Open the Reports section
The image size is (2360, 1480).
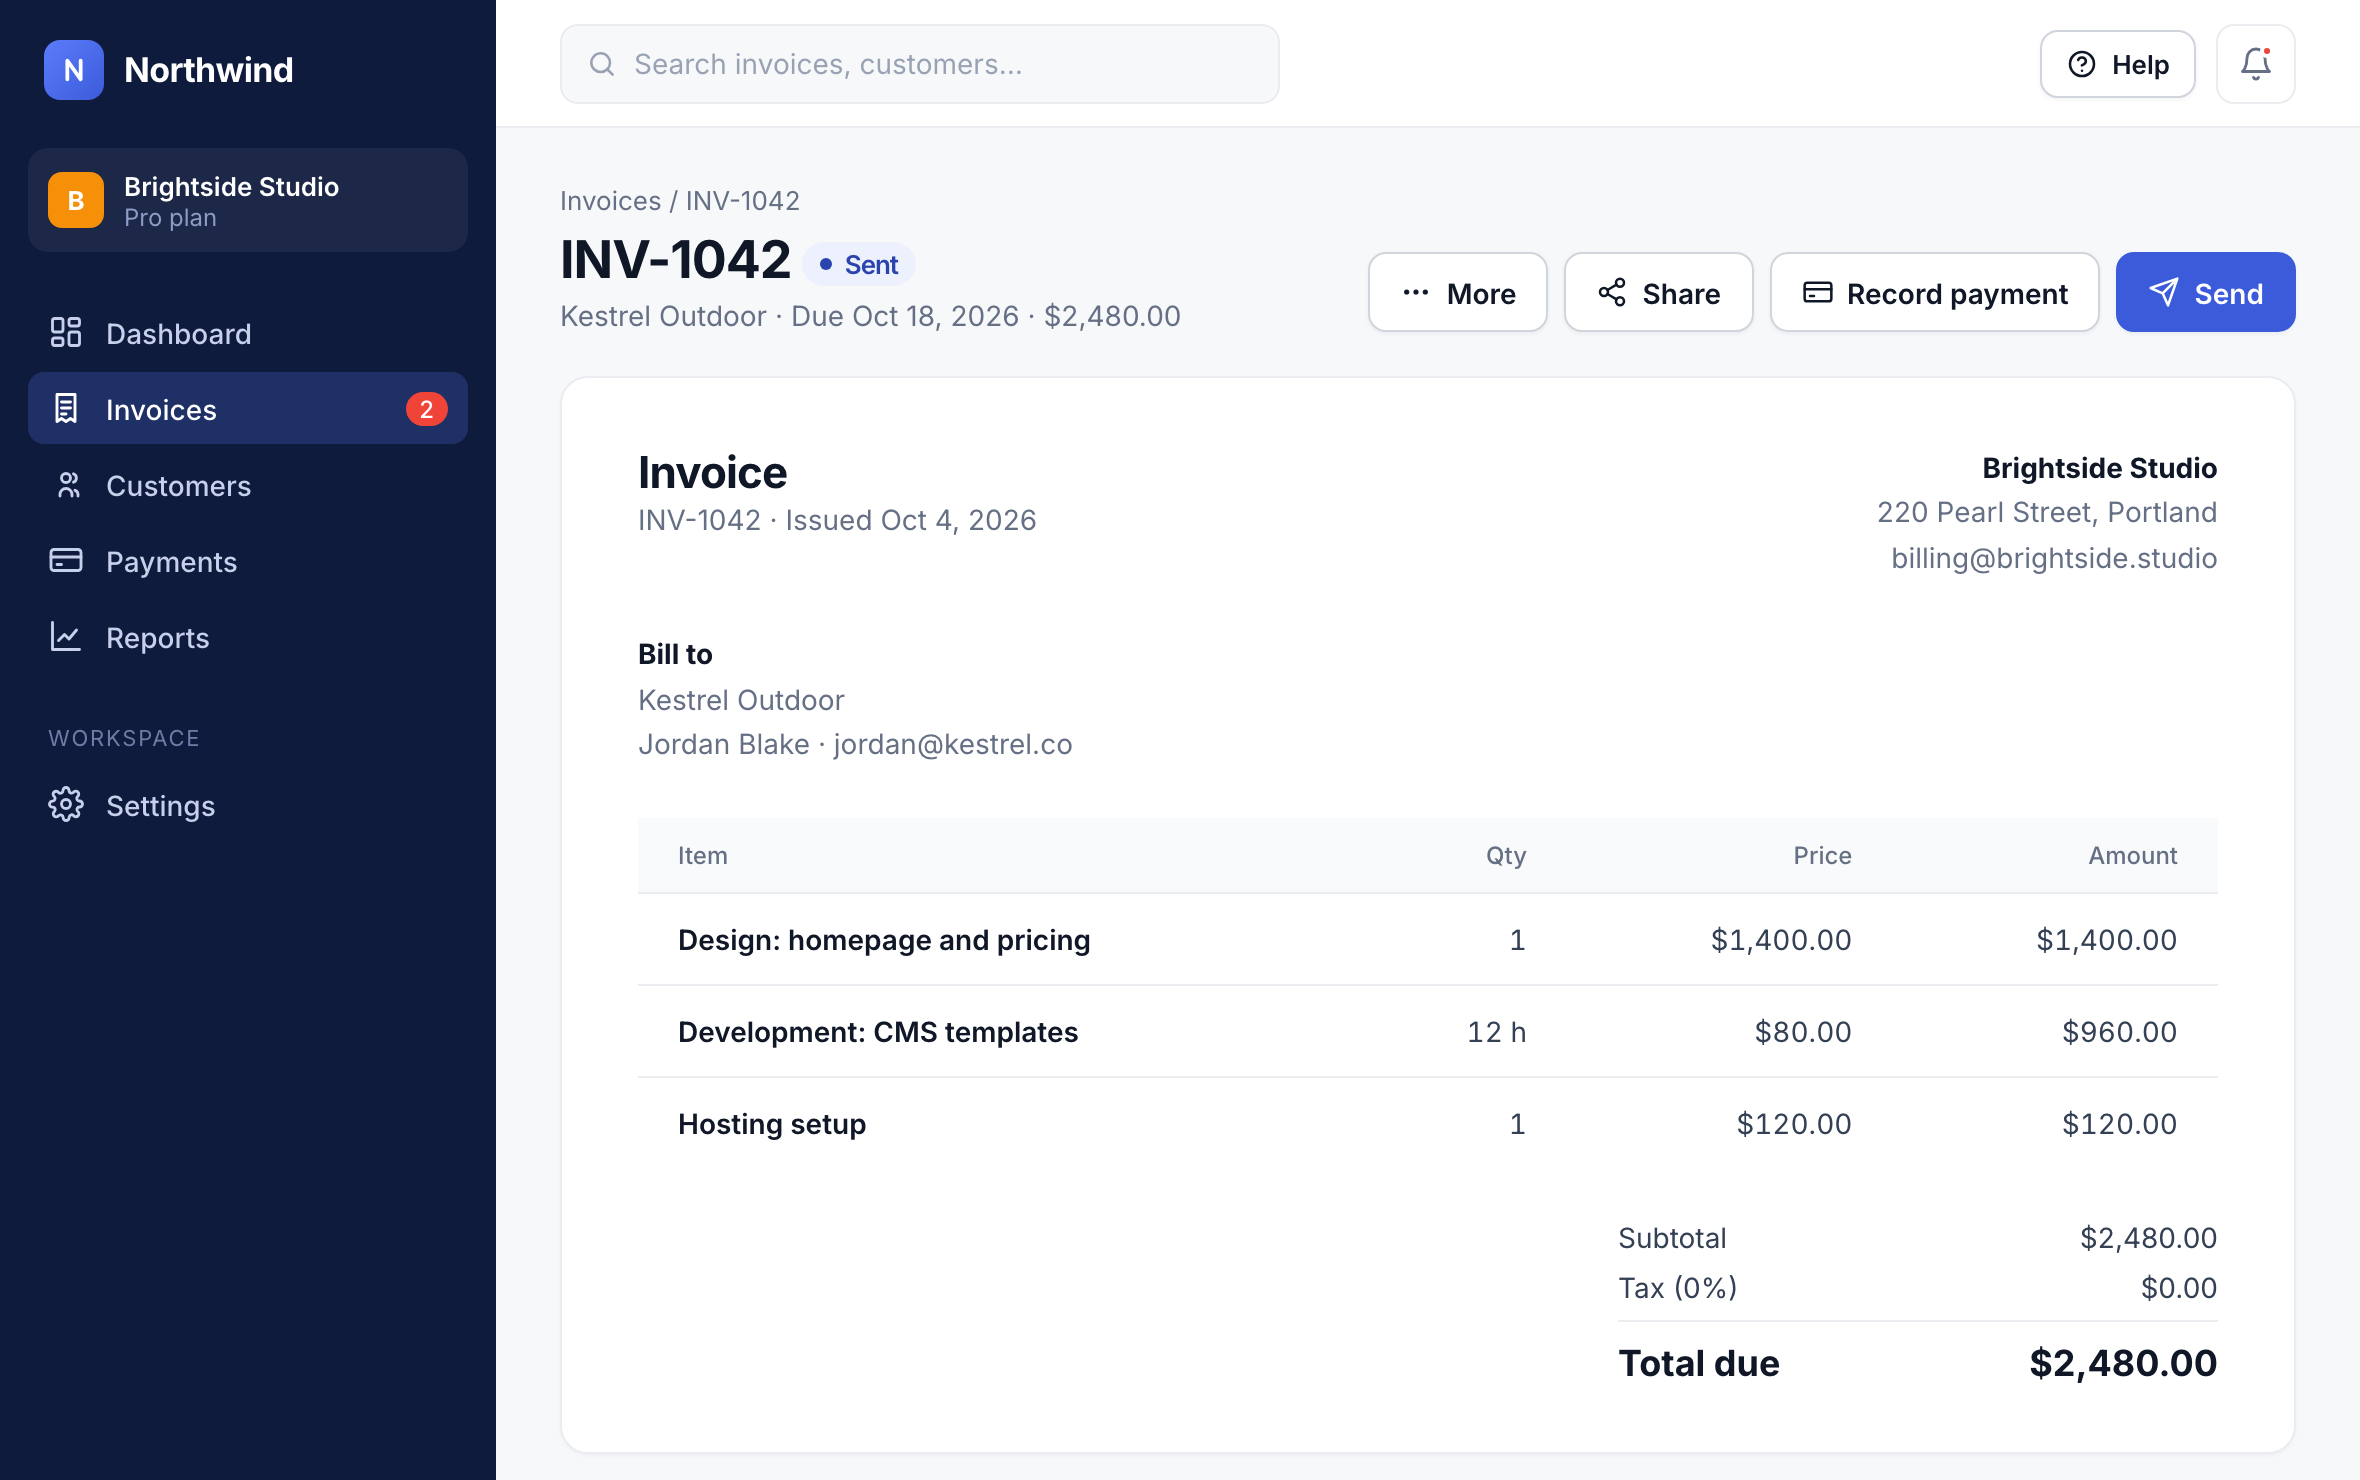tap(248, 637)
